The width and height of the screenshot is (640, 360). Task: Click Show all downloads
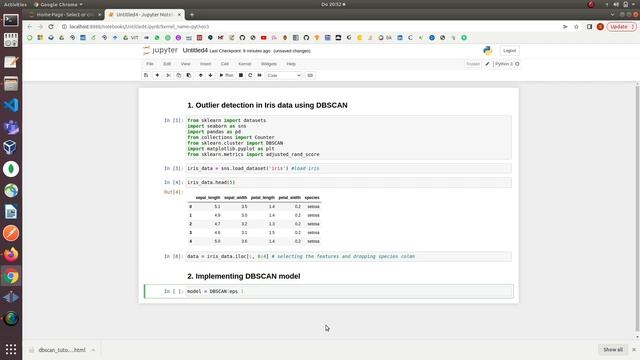pos(613,350)
